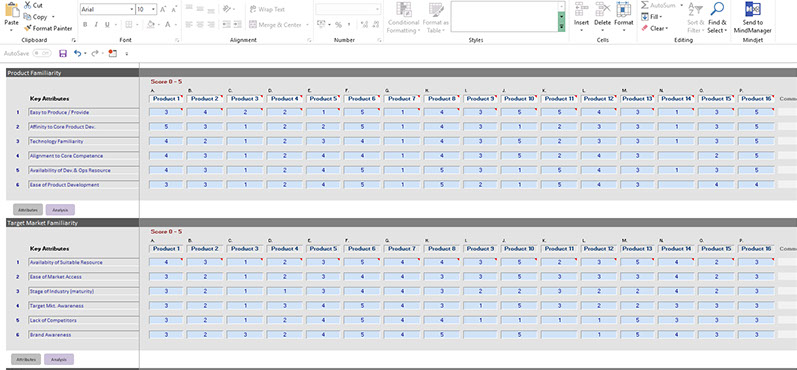The image size is (797, 370).
Task: Increase font size with the larger A
Action: pyautogui.click(x=163, y=10)
